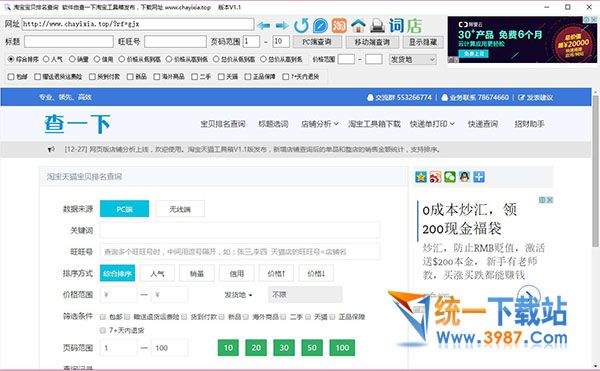Click the green 店 icon
Image resolution: width=600 pixels, height=371 pixels.
coord(414,26)
